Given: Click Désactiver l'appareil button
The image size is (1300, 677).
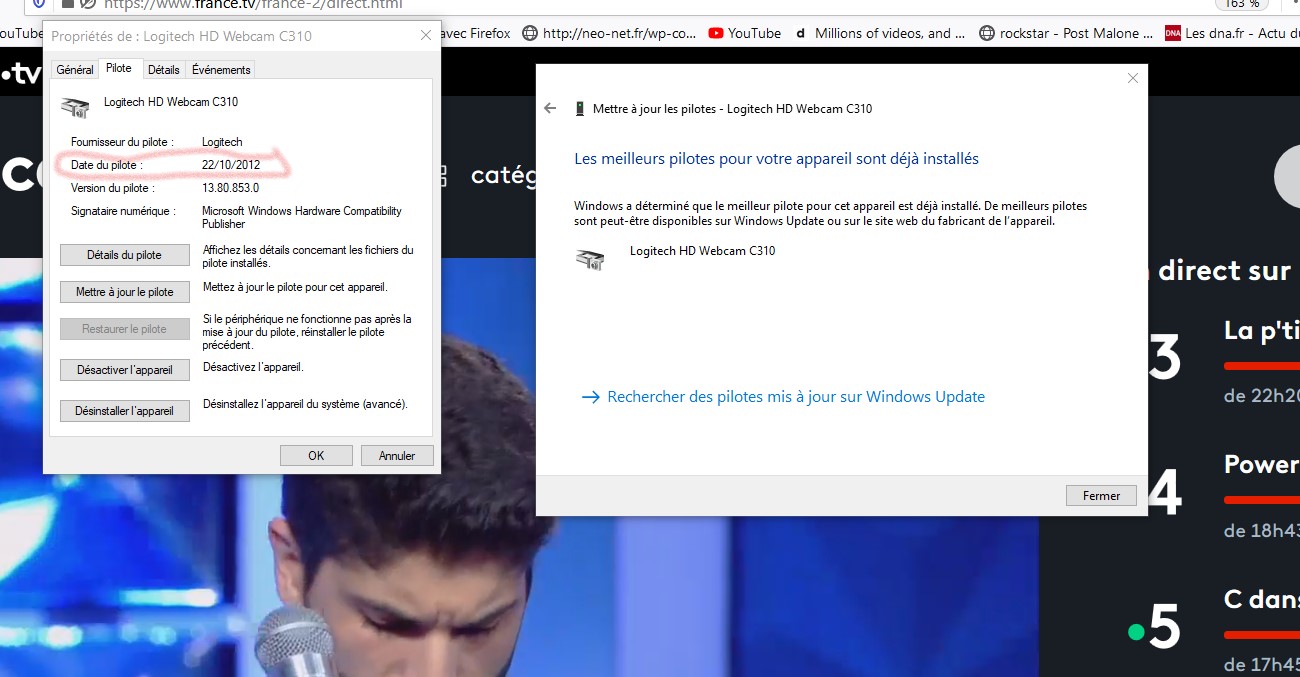Looking at the screenshot, I should [x=125, y=370].
